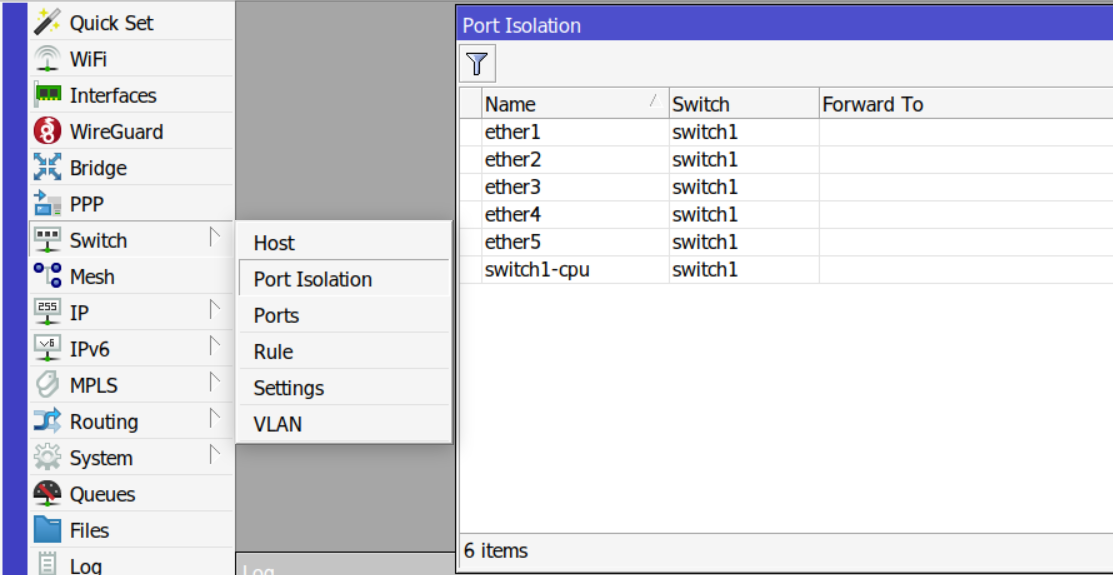Choose Host in the Switch submenu
Screen dimensions: 1113x575
[274, 243]
